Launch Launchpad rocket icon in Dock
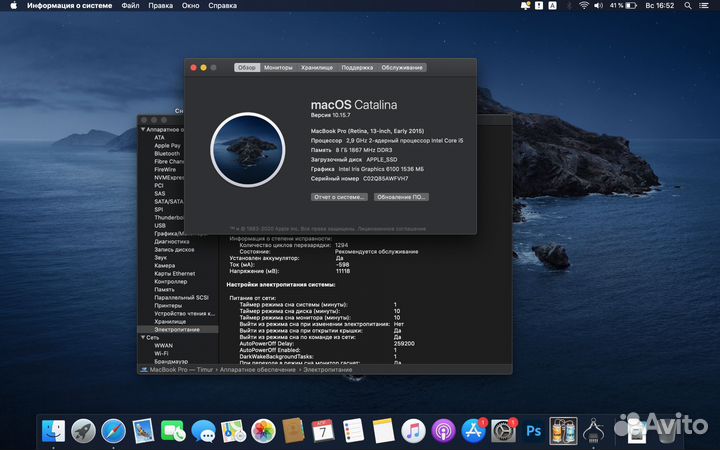 coord(83,431)
